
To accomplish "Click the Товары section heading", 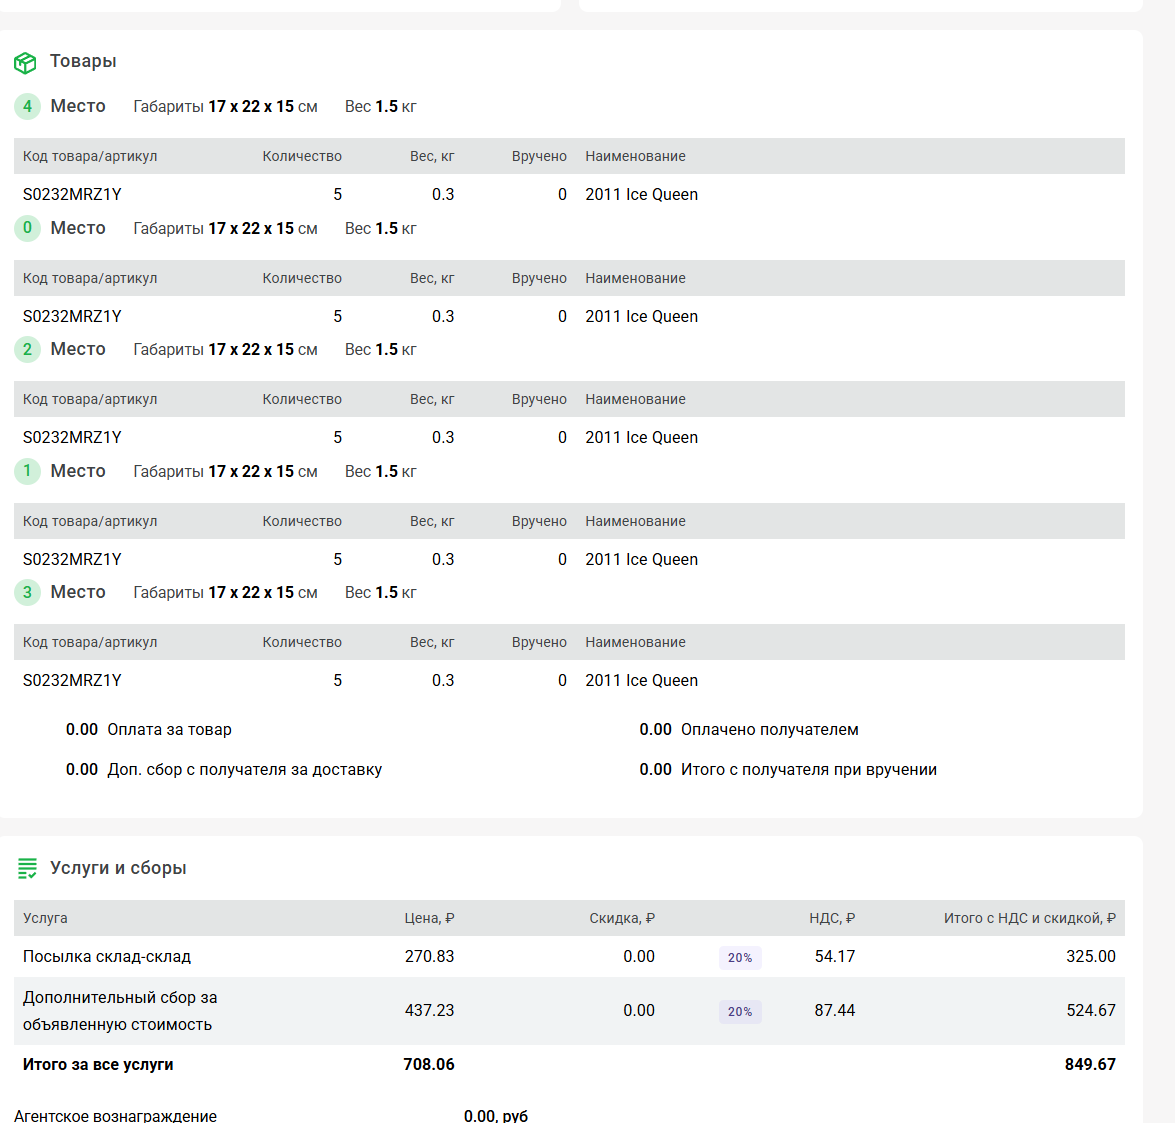I will tap(83, 61).
